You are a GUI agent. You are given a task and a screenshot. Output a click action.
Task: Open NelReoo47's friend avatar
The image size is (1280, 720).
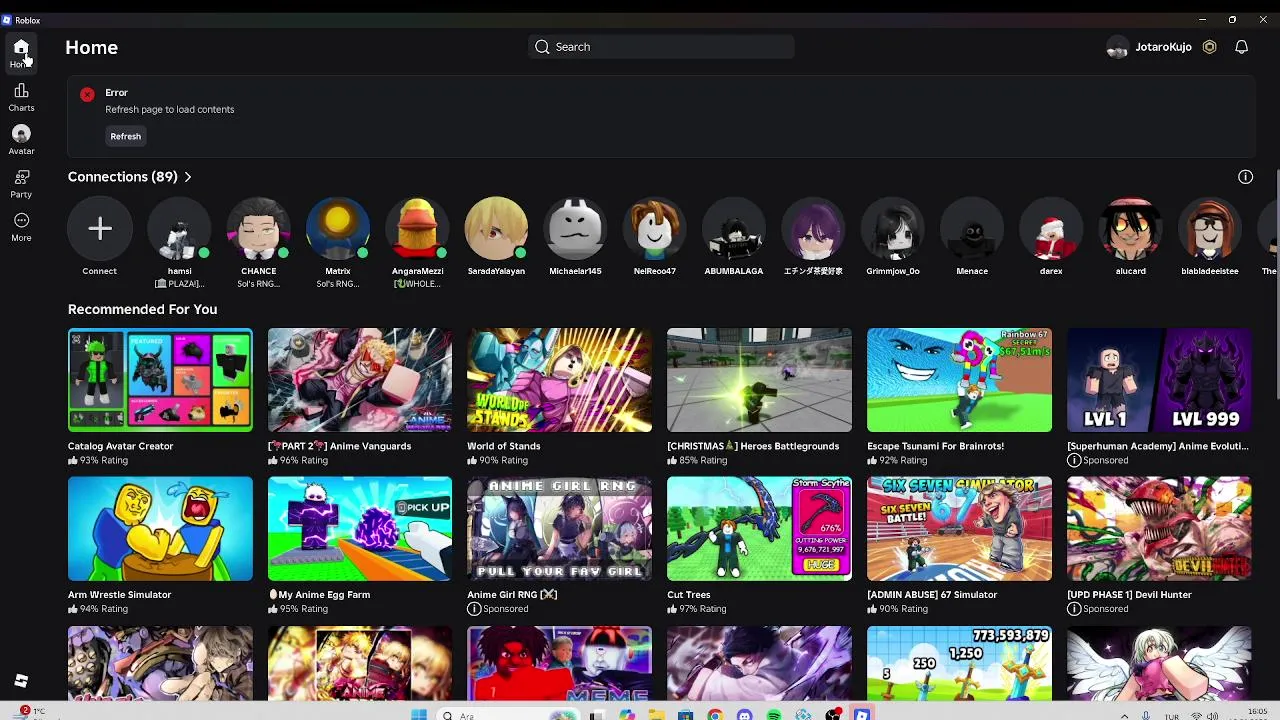tap(654, 229)
